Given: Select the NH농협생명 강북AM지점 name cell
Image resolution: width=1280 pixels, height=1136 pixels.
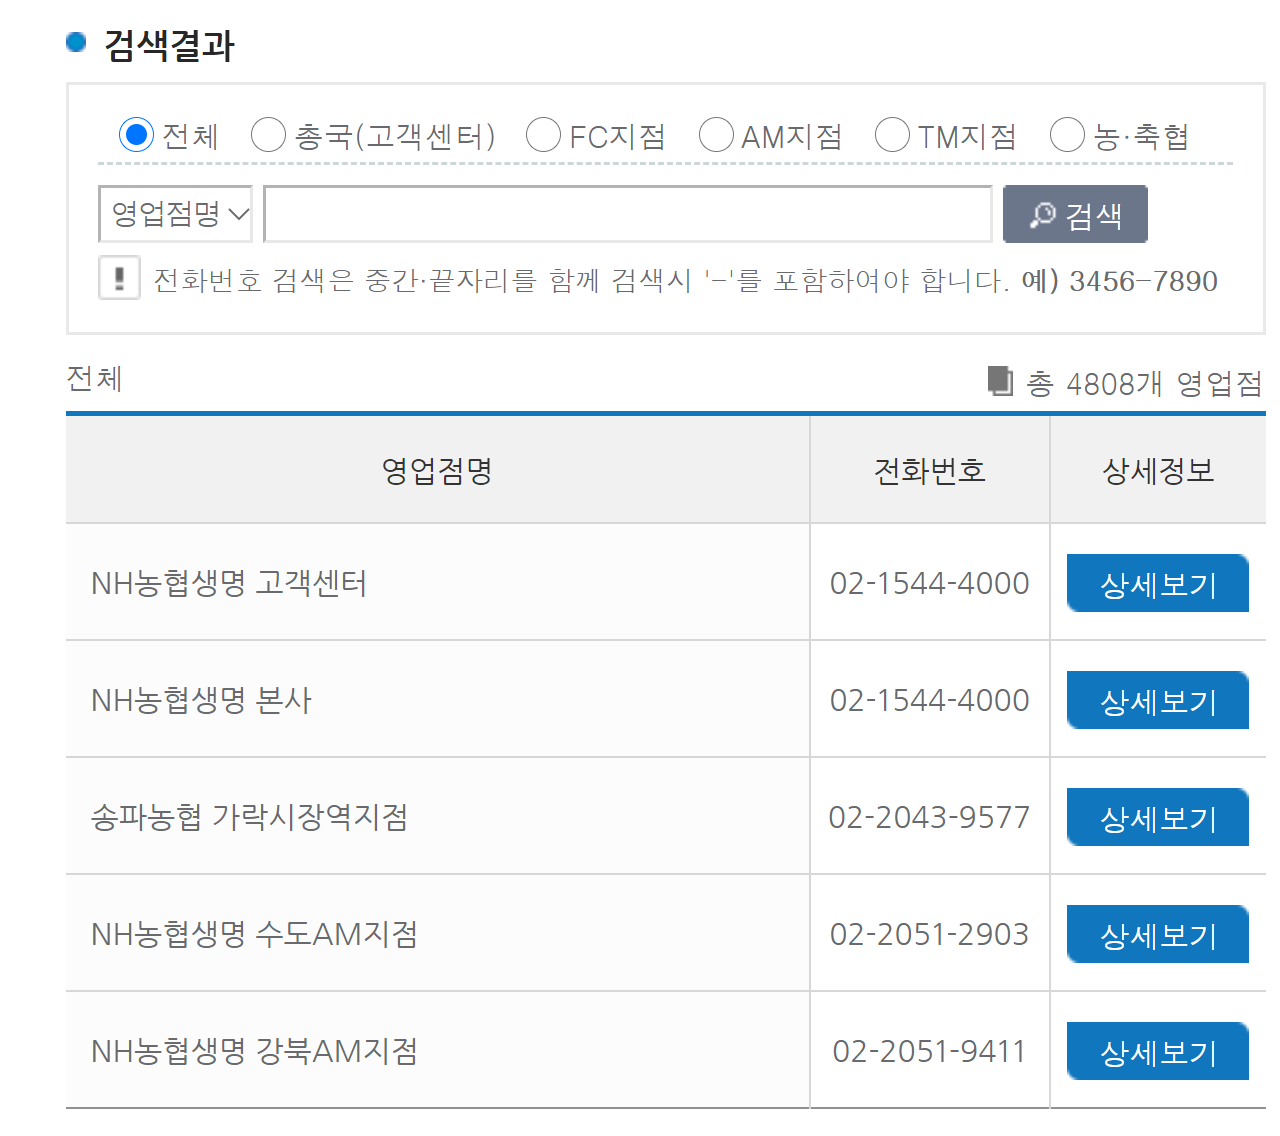Looking at the screenshot, I should click(x=438, y=1050).
